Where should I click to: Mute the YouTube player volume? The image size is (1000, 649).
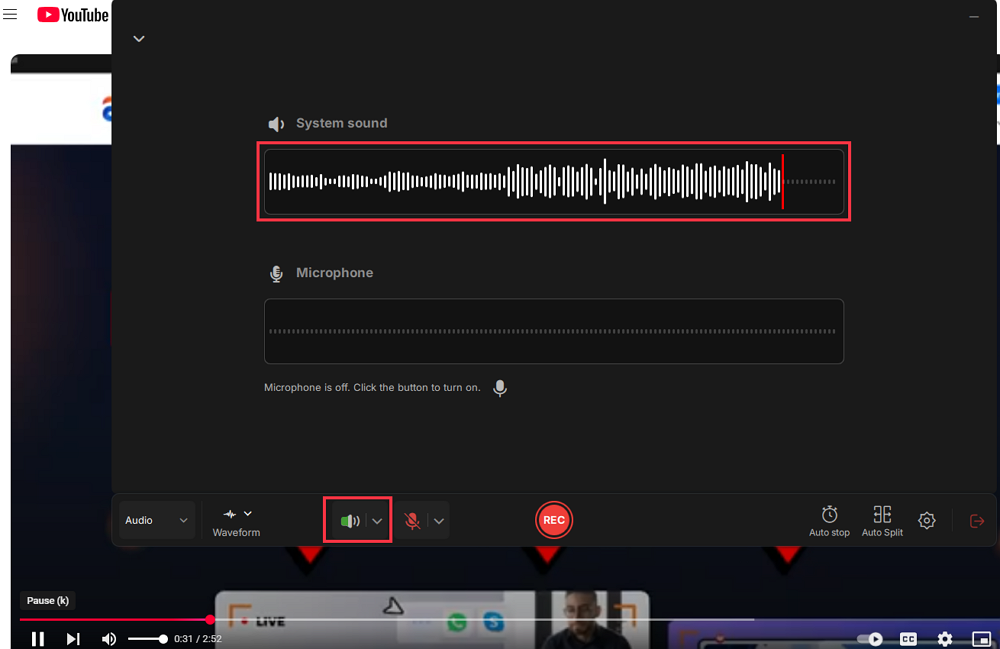pyautogui.click(x=109, y=639)
